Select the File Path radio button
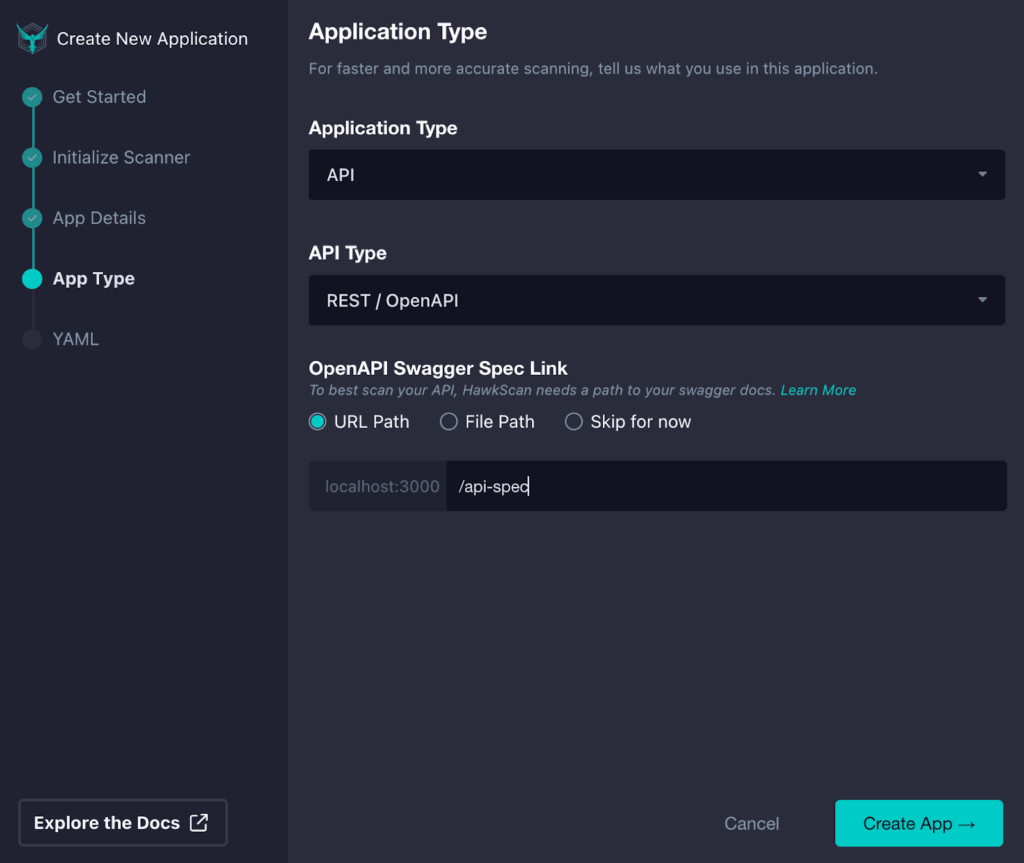 click(448, 422)
